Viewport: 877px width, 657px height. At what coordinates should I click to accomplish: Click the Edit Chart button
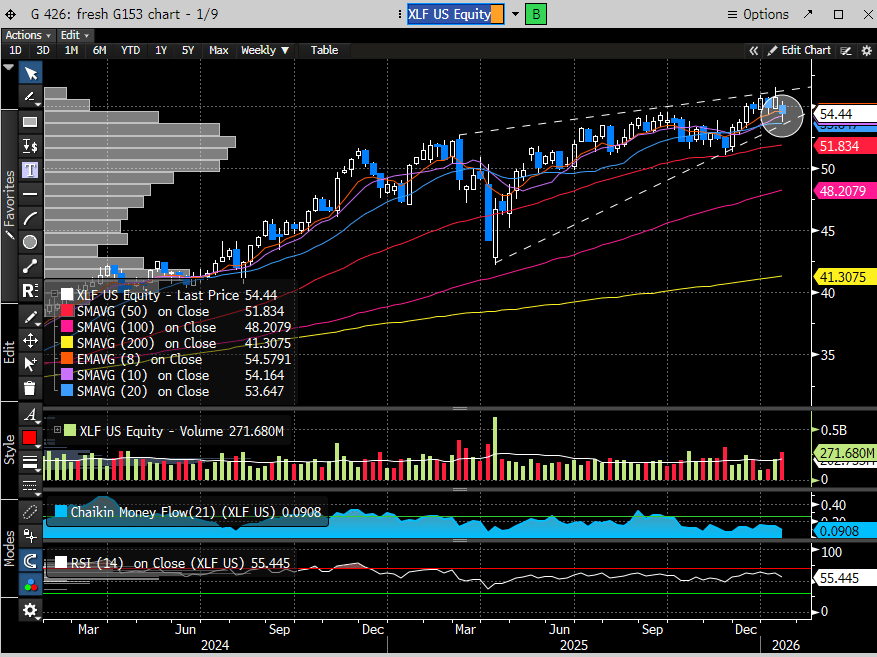point(799,50)
